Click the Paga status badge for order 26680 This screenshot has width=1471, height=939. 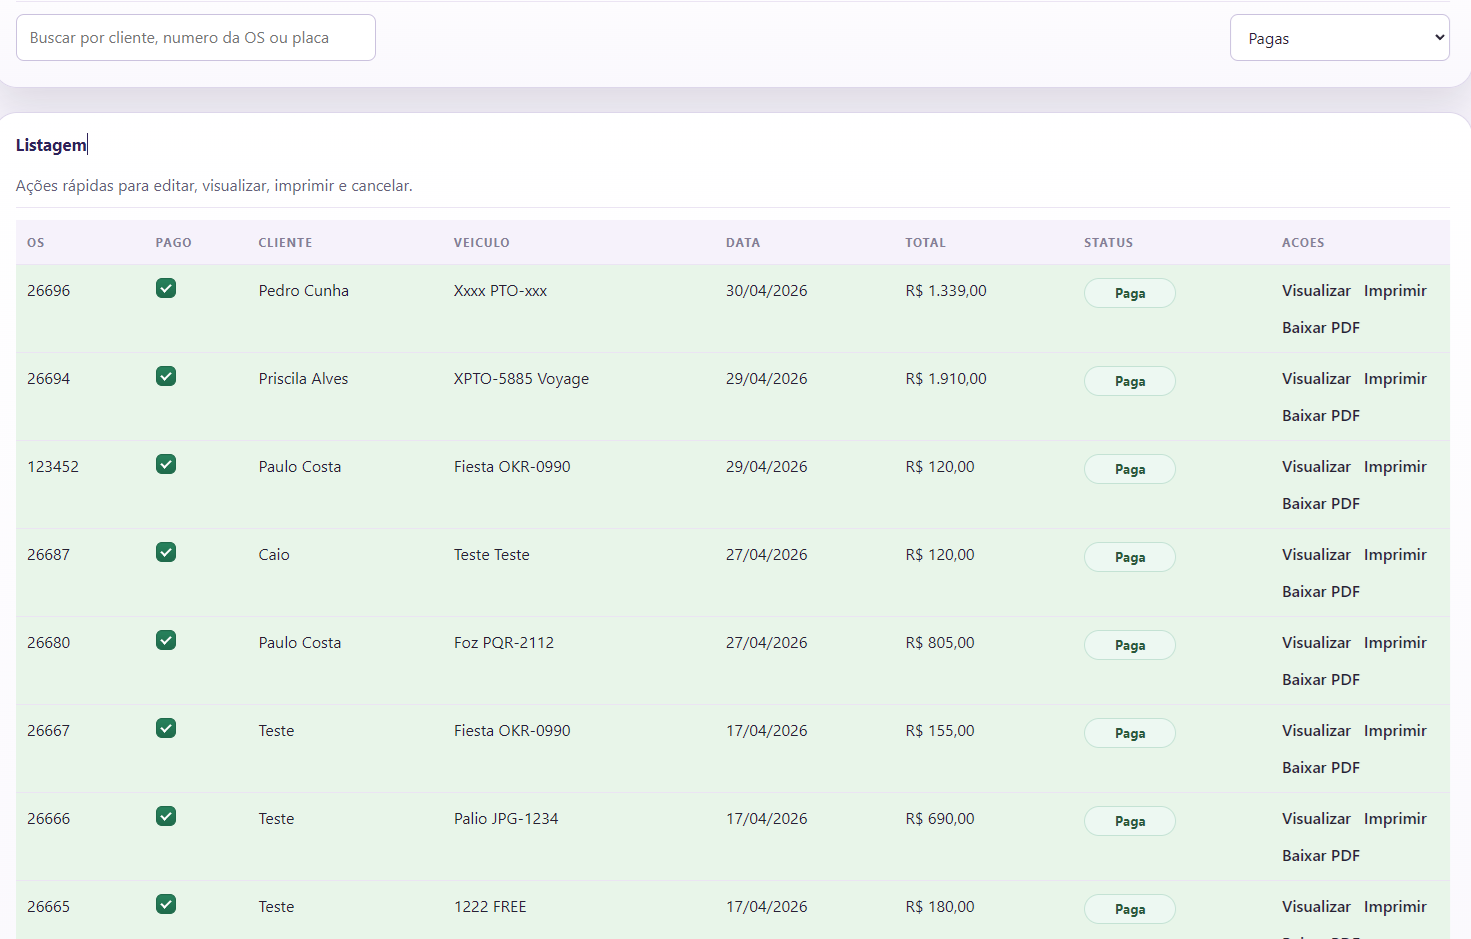[x=1130, y=645]
